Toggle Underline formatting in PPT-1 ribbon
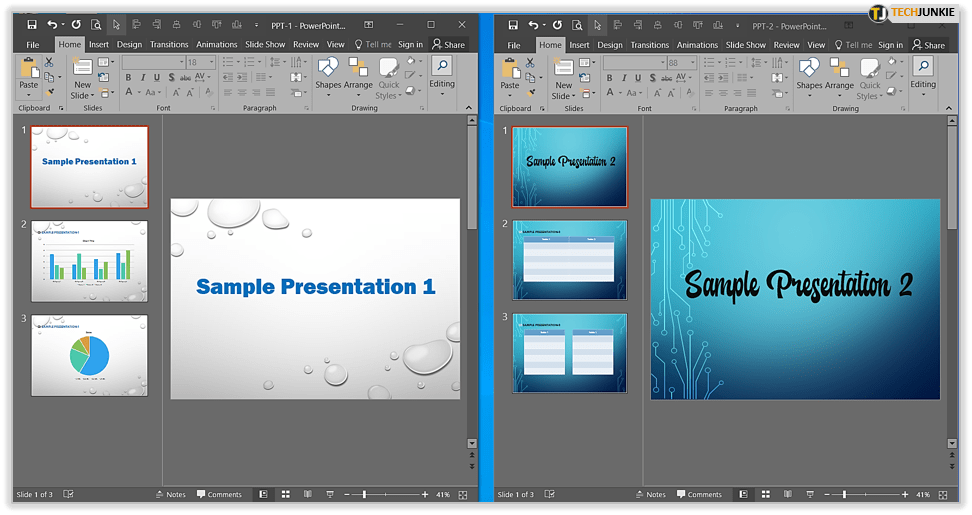Screen dimensions: 972x515 tap(156, 77)
